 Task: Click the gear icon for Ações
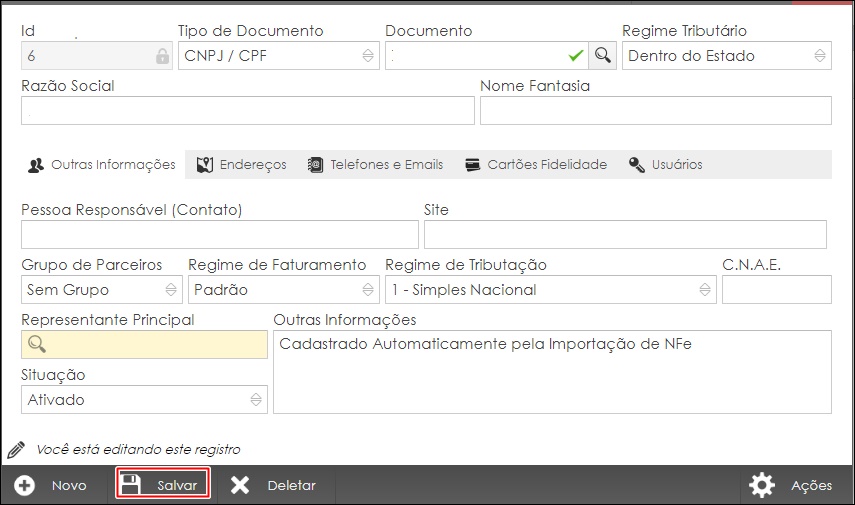pos(761,485)
